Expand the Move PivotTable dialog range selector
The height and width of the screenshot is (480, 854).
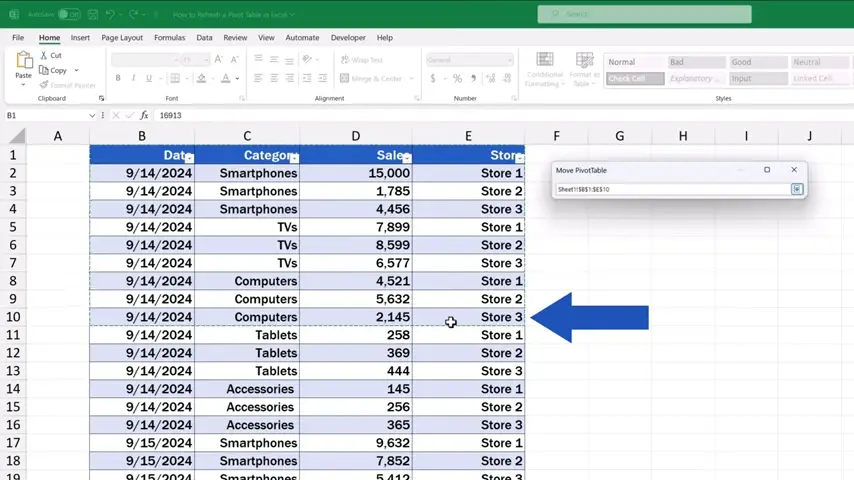tap(797, 189)
